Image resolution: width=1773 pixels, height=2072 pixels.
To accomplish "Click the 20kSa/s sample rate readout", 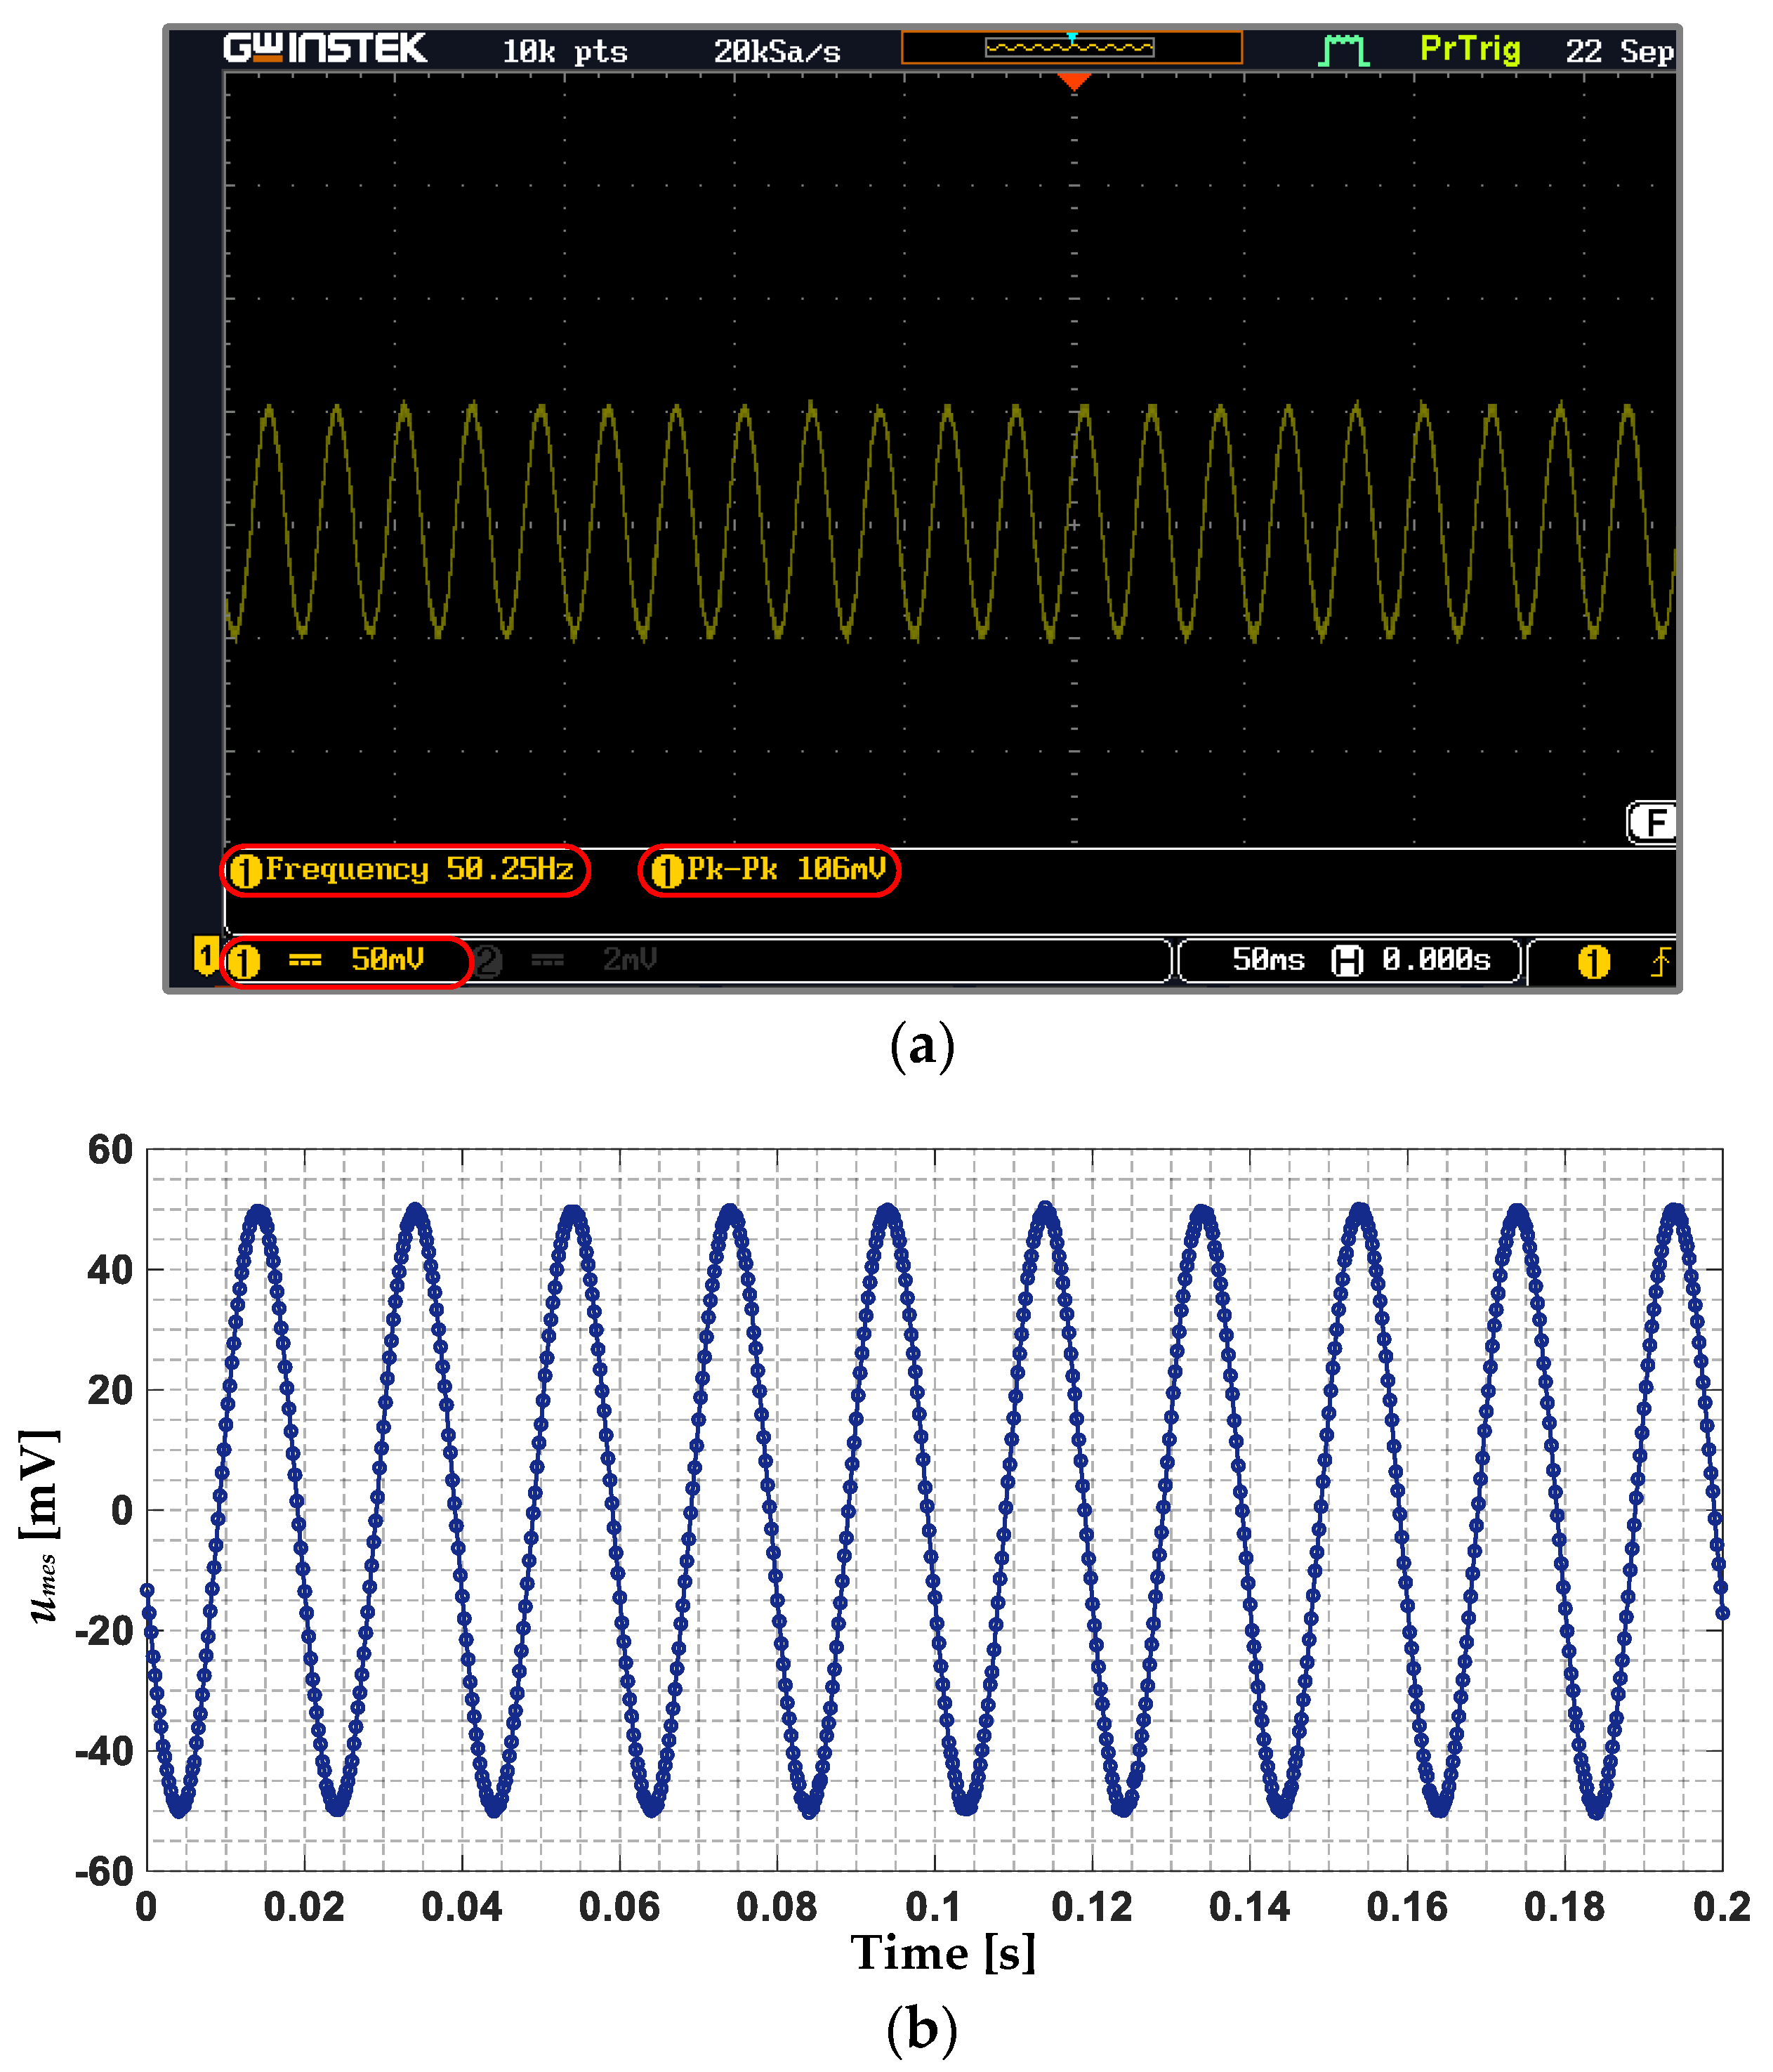I will [x=777, y=52].
